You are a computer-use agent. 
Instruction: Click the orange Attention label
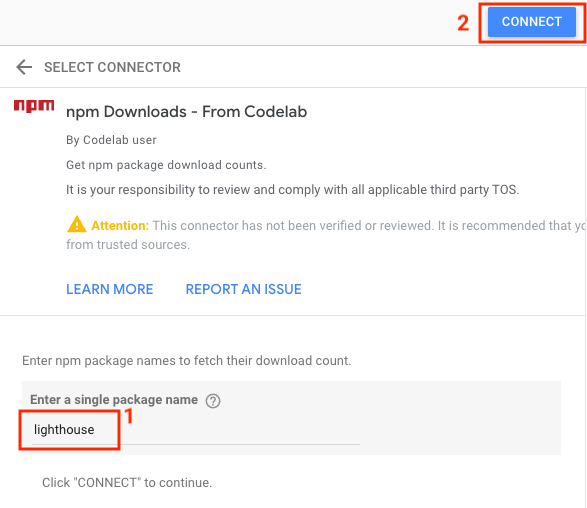click(120, 226)
